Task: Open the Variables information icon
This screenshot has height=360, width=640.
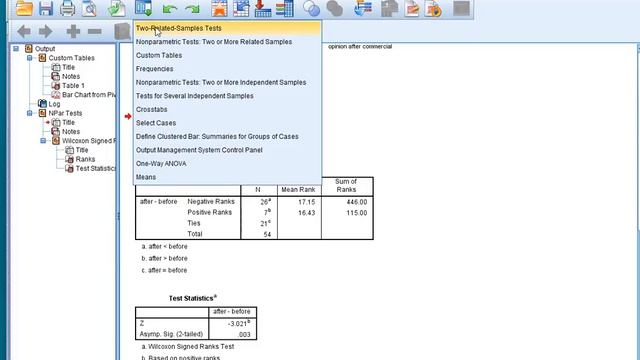Action: tap(284, 8)
